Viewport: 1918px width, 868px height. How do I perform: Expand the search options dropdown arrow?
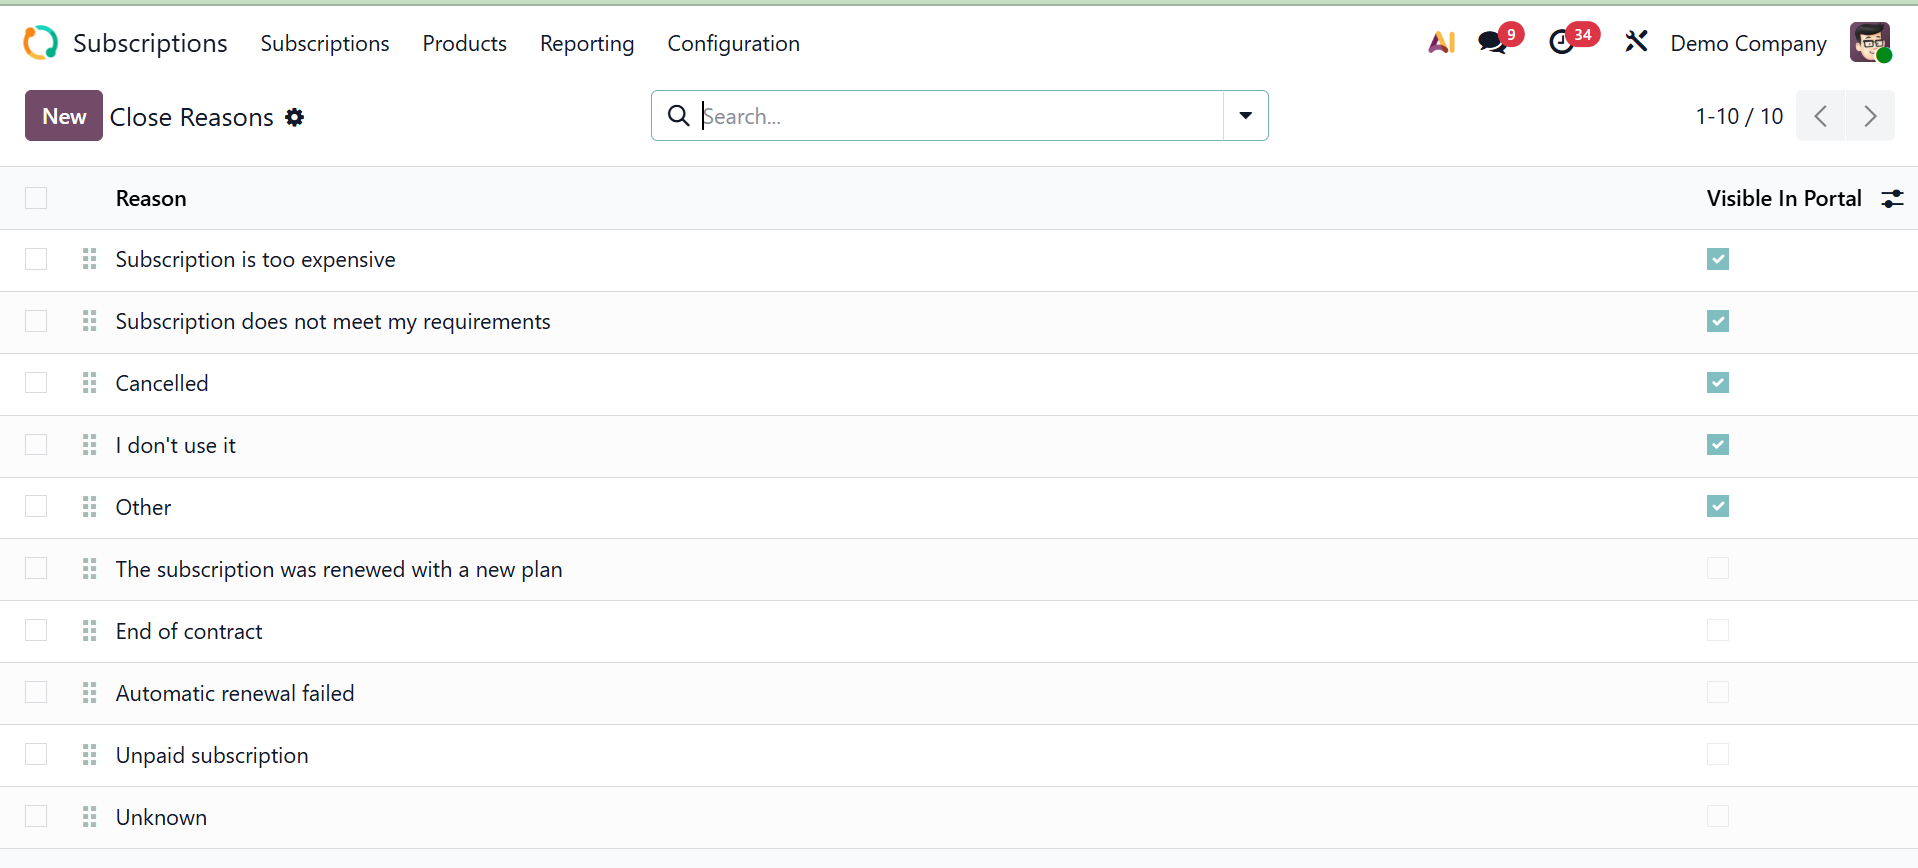click(1245, 116)
